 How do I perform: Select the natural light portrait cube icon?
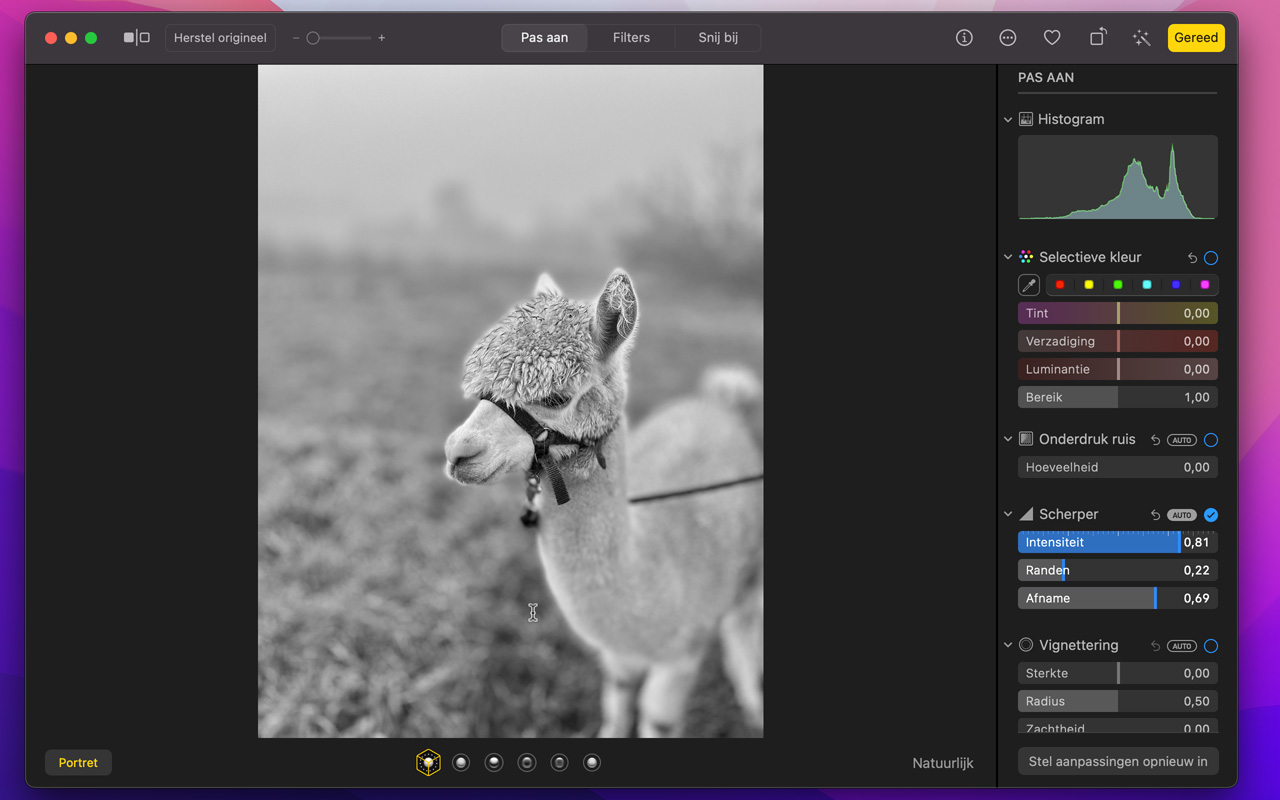click(x=428, y=763)
